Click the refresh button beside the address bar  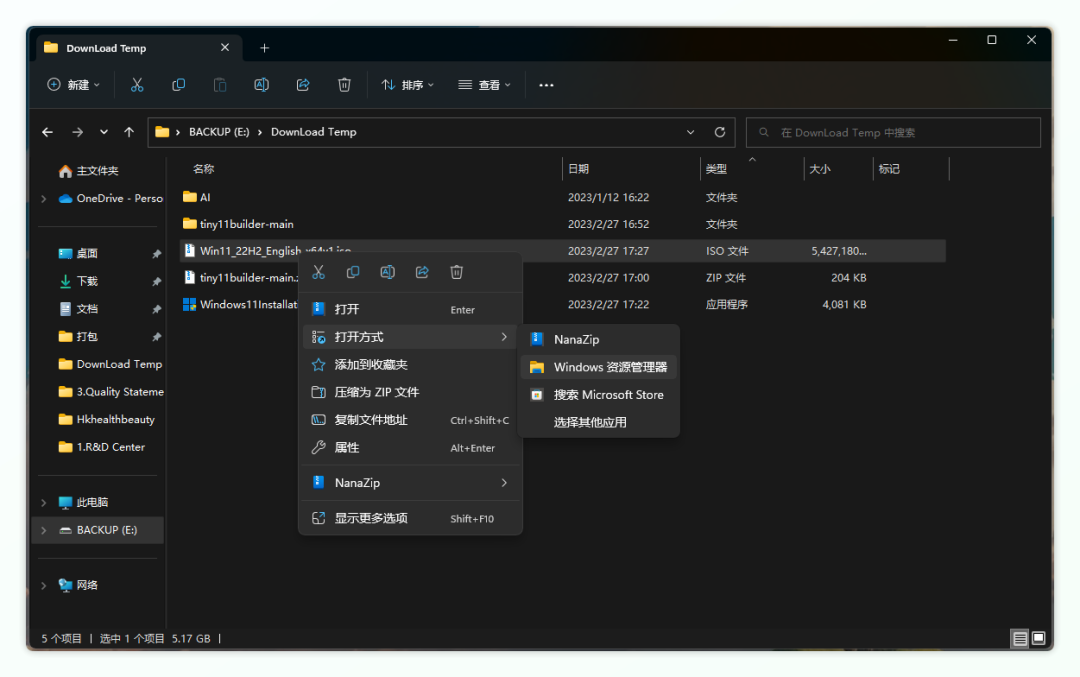pos(719,132)
